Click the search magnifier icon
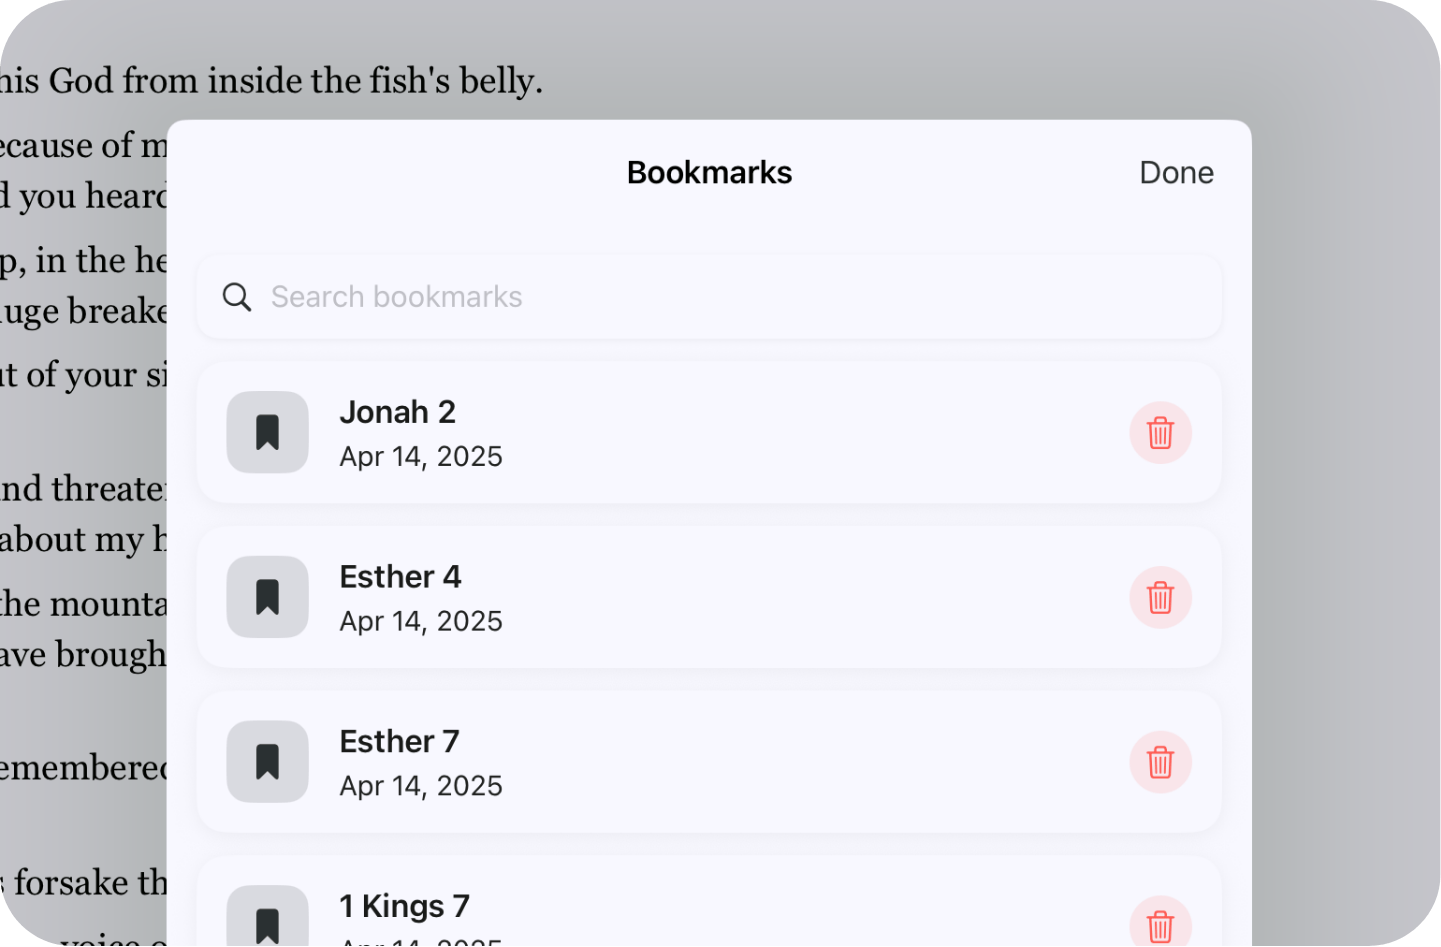Image resolution: width=1441 pixels, height=947 pixels. [237, 297]
